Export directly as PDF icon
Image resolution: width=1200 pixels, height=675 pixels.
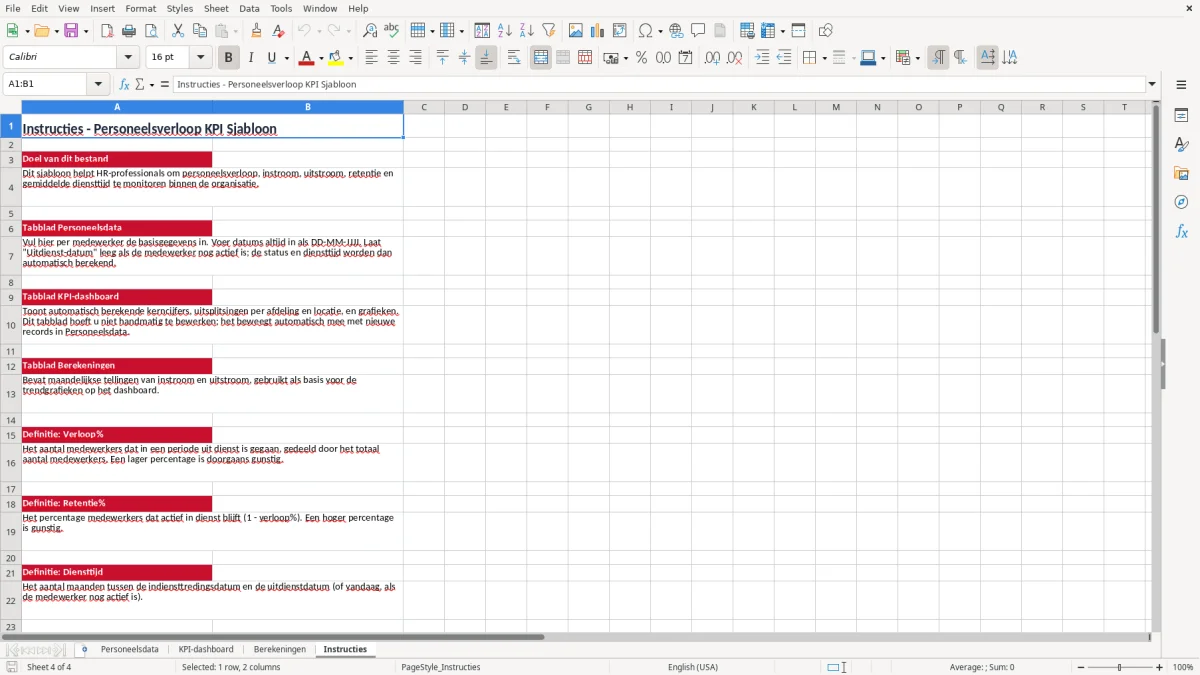(107, 31)
